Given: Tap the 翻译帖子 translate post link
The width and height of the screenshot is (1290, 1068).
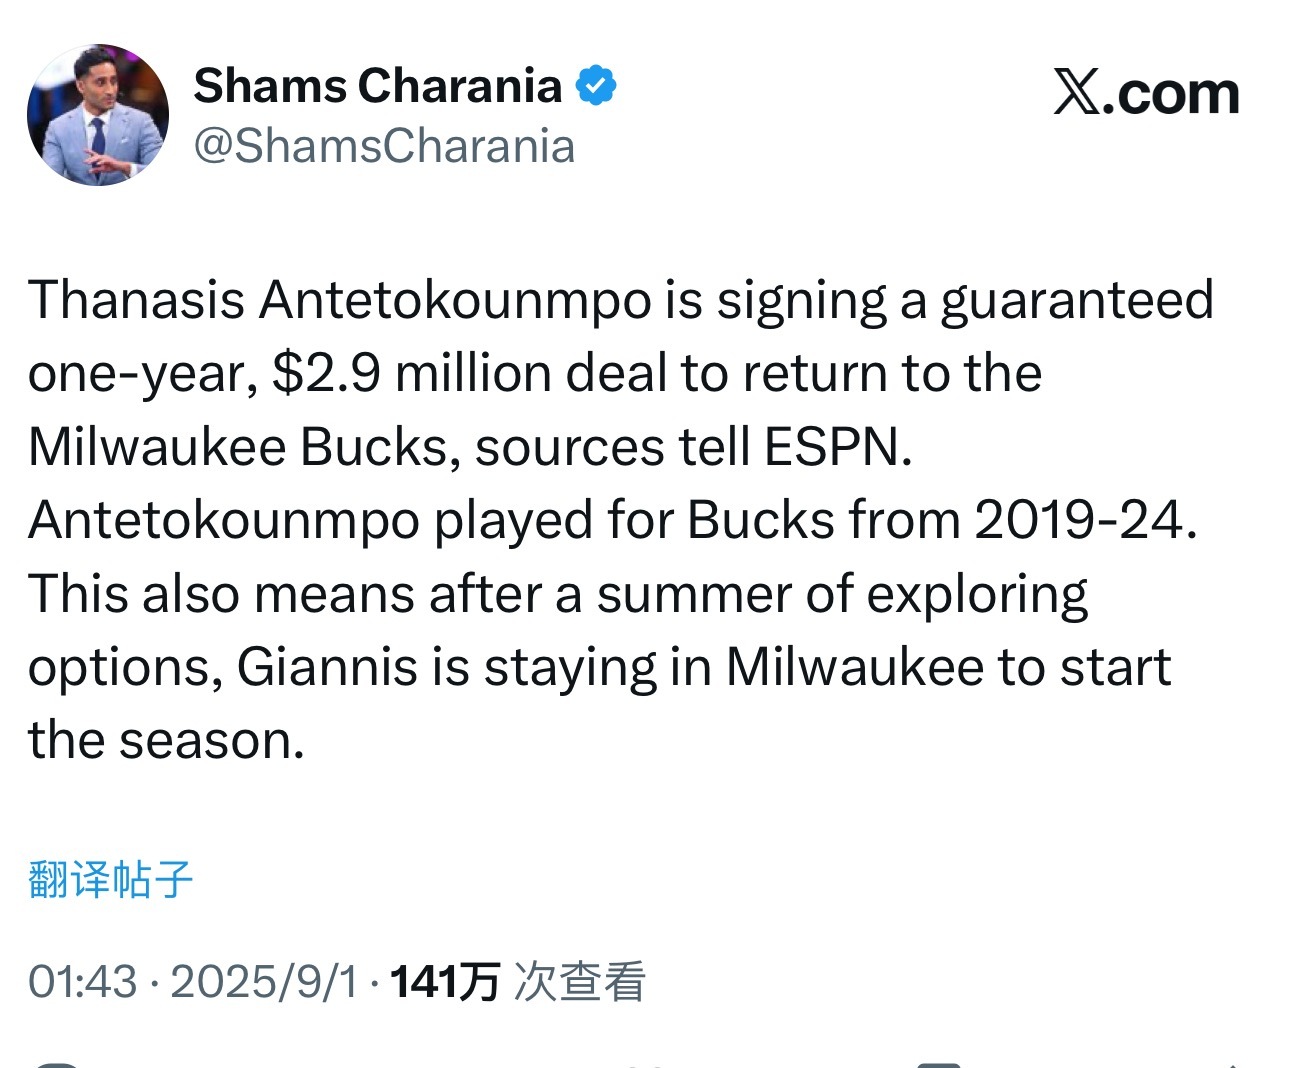Looking at the screenshot, I should (110, 879).
